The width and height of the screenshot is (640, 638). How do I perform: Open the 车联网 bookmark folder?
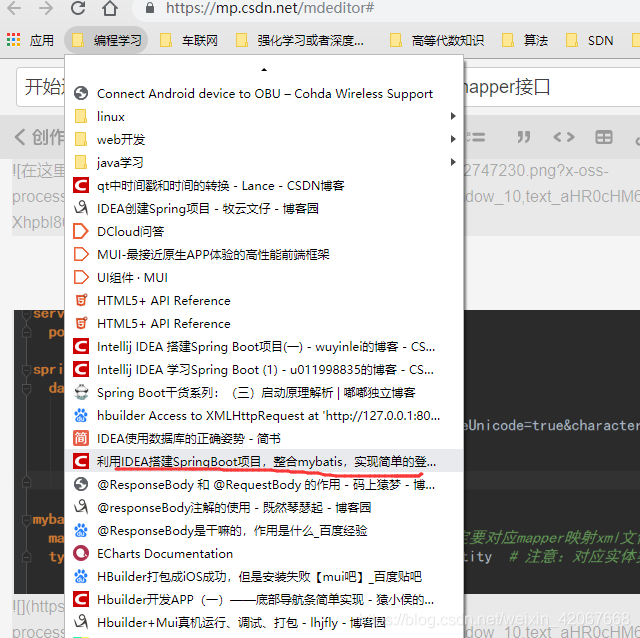[x=189, y=40]
